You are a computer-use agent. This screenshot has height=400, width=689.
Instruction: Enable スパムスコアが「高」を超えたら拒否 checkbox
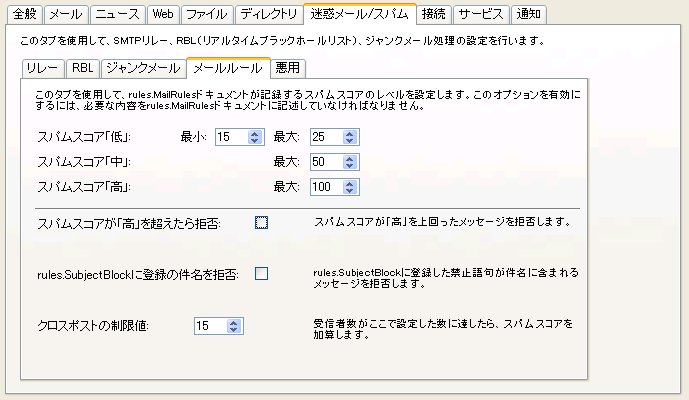click(x=262, y=222)
